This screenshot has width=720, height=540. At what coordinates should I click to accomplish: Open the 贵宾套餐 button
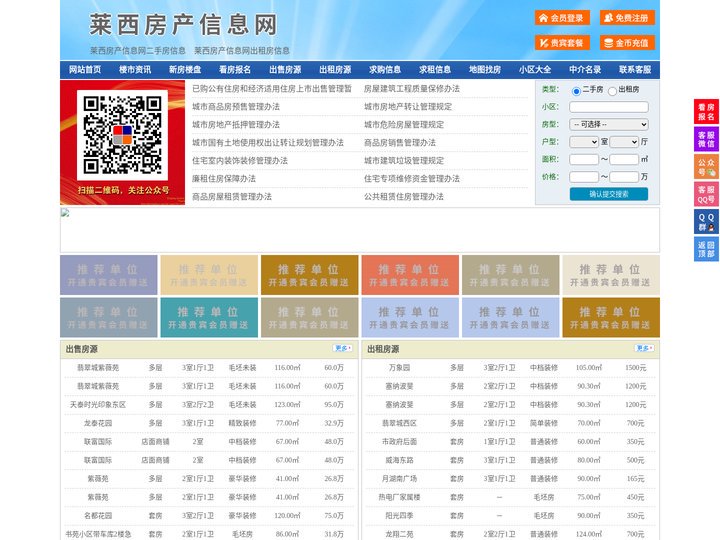pyautogui.click(x=562, y=43)
